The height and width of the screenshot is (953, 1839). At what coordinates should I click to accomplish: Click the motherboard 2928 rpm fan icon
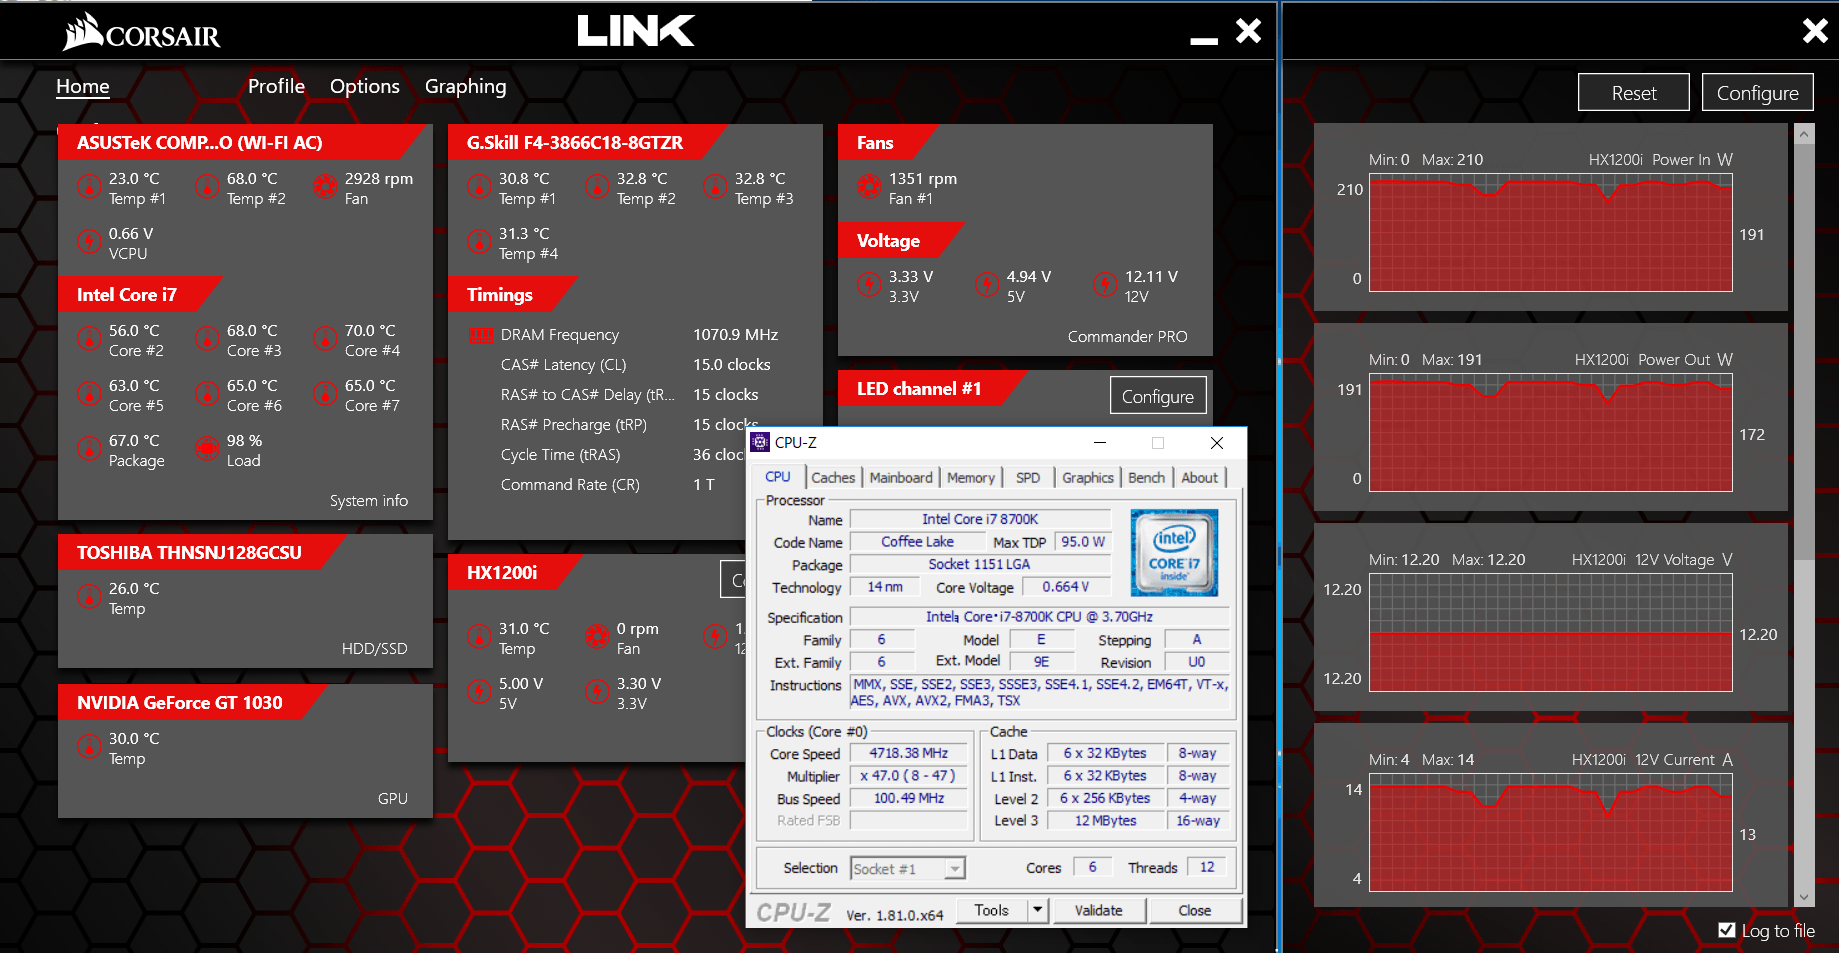click(325, 186)
